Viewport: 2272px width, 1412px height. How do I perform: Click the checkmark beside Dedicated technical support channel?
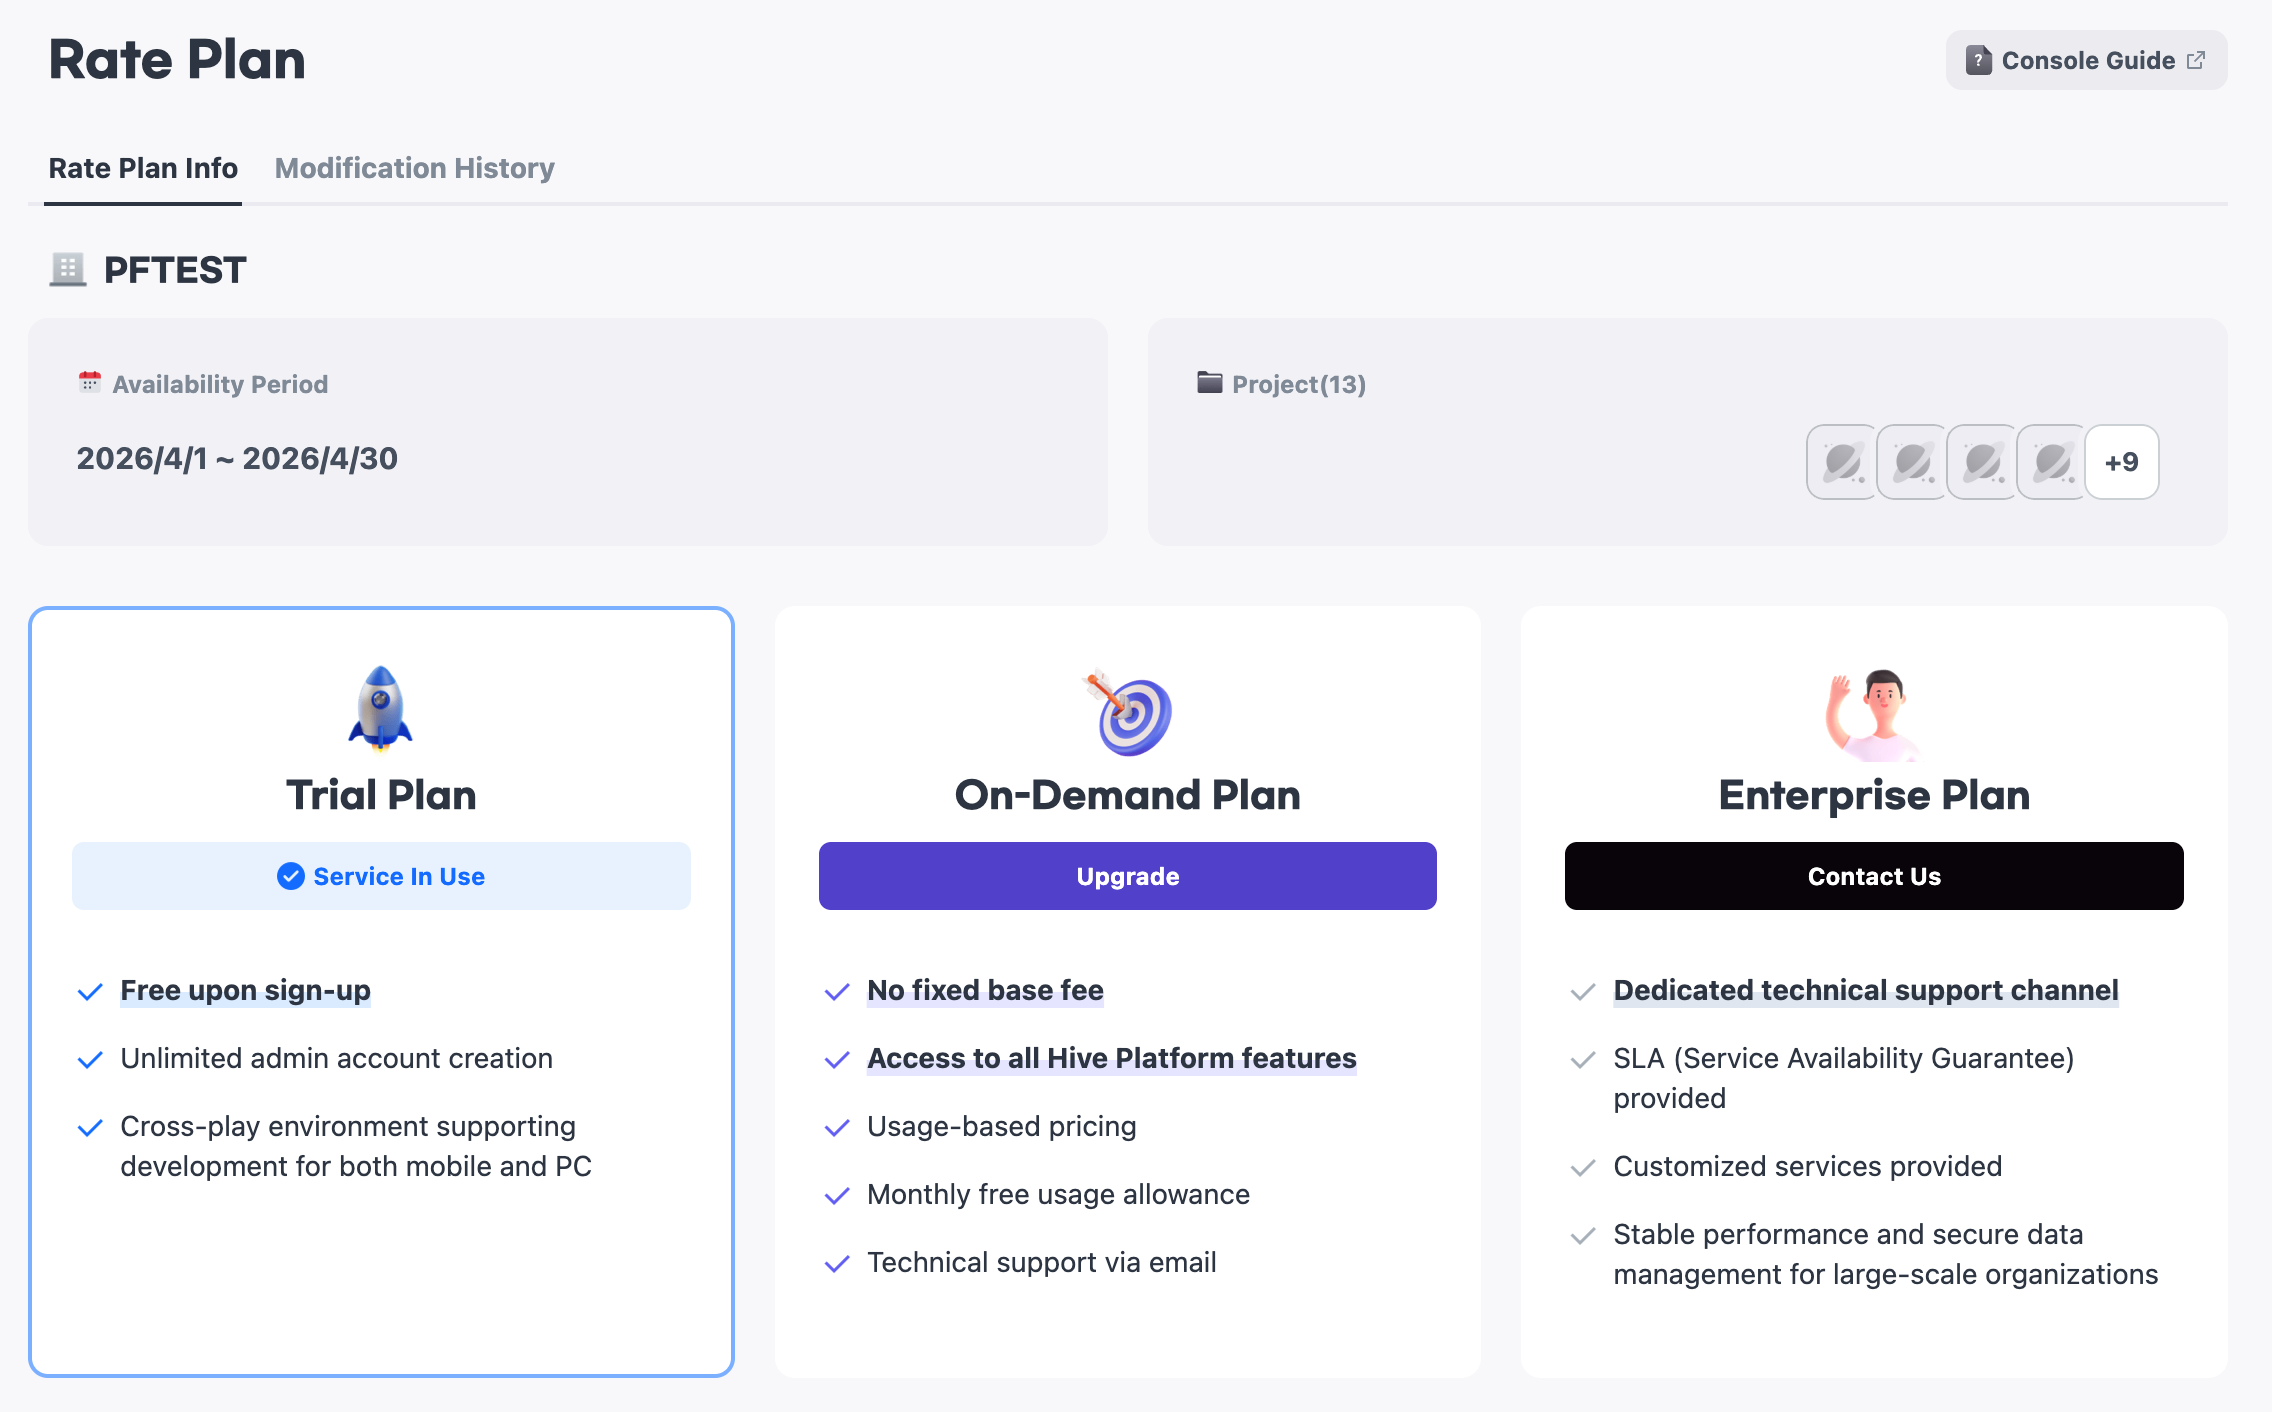[1583, 992]
